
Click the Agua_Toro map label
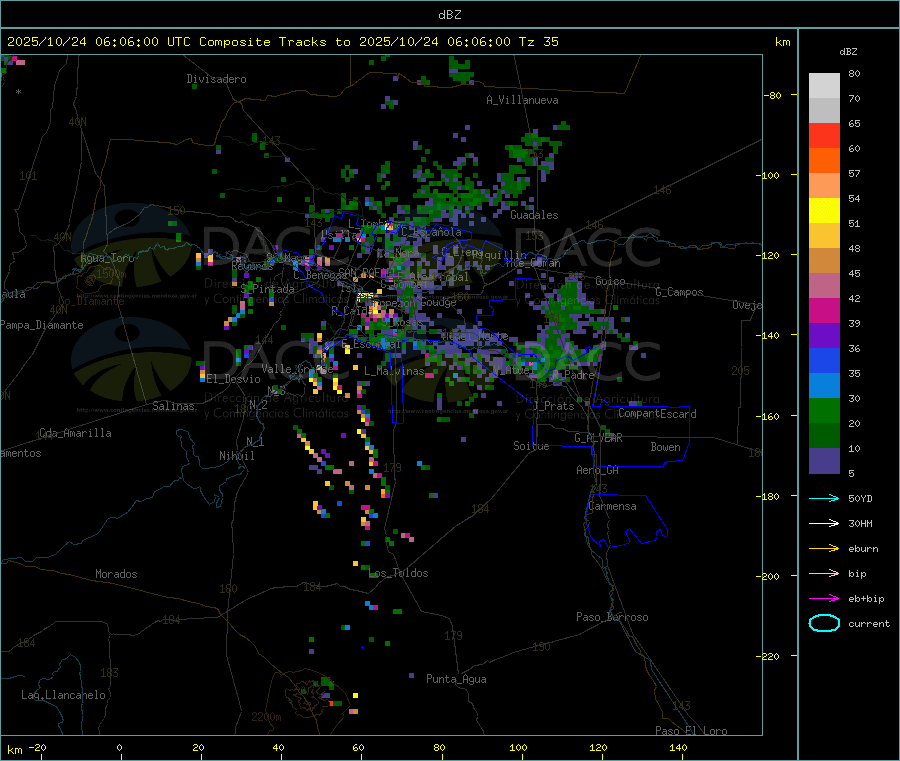tap(107, 258)
